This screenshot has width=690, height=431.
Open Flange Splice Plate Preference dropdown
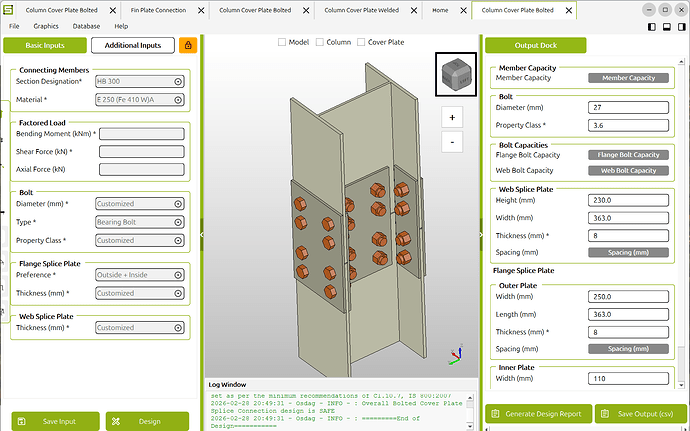click(x=140, y=274)
